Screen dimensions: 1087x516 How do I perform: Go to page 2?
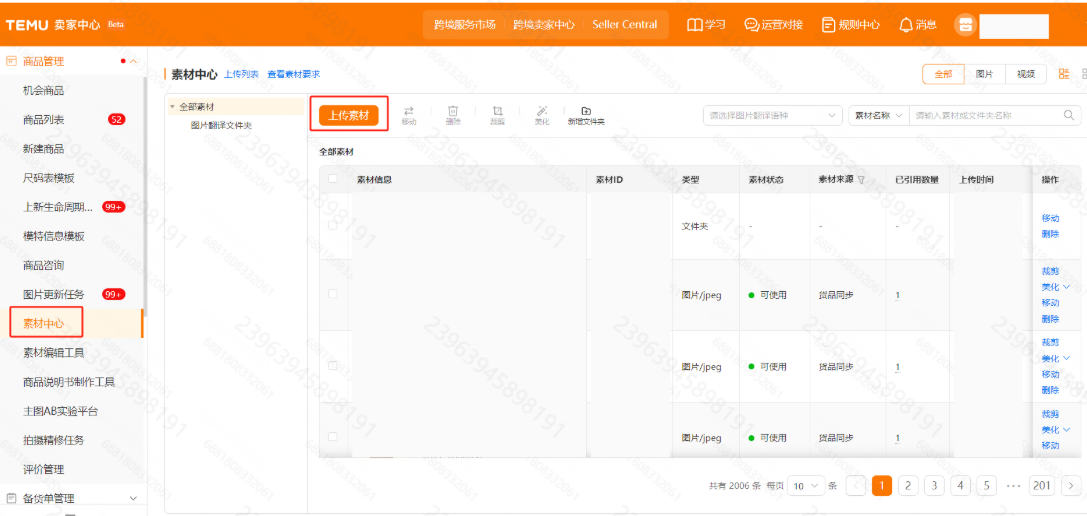tap(908, 485)
